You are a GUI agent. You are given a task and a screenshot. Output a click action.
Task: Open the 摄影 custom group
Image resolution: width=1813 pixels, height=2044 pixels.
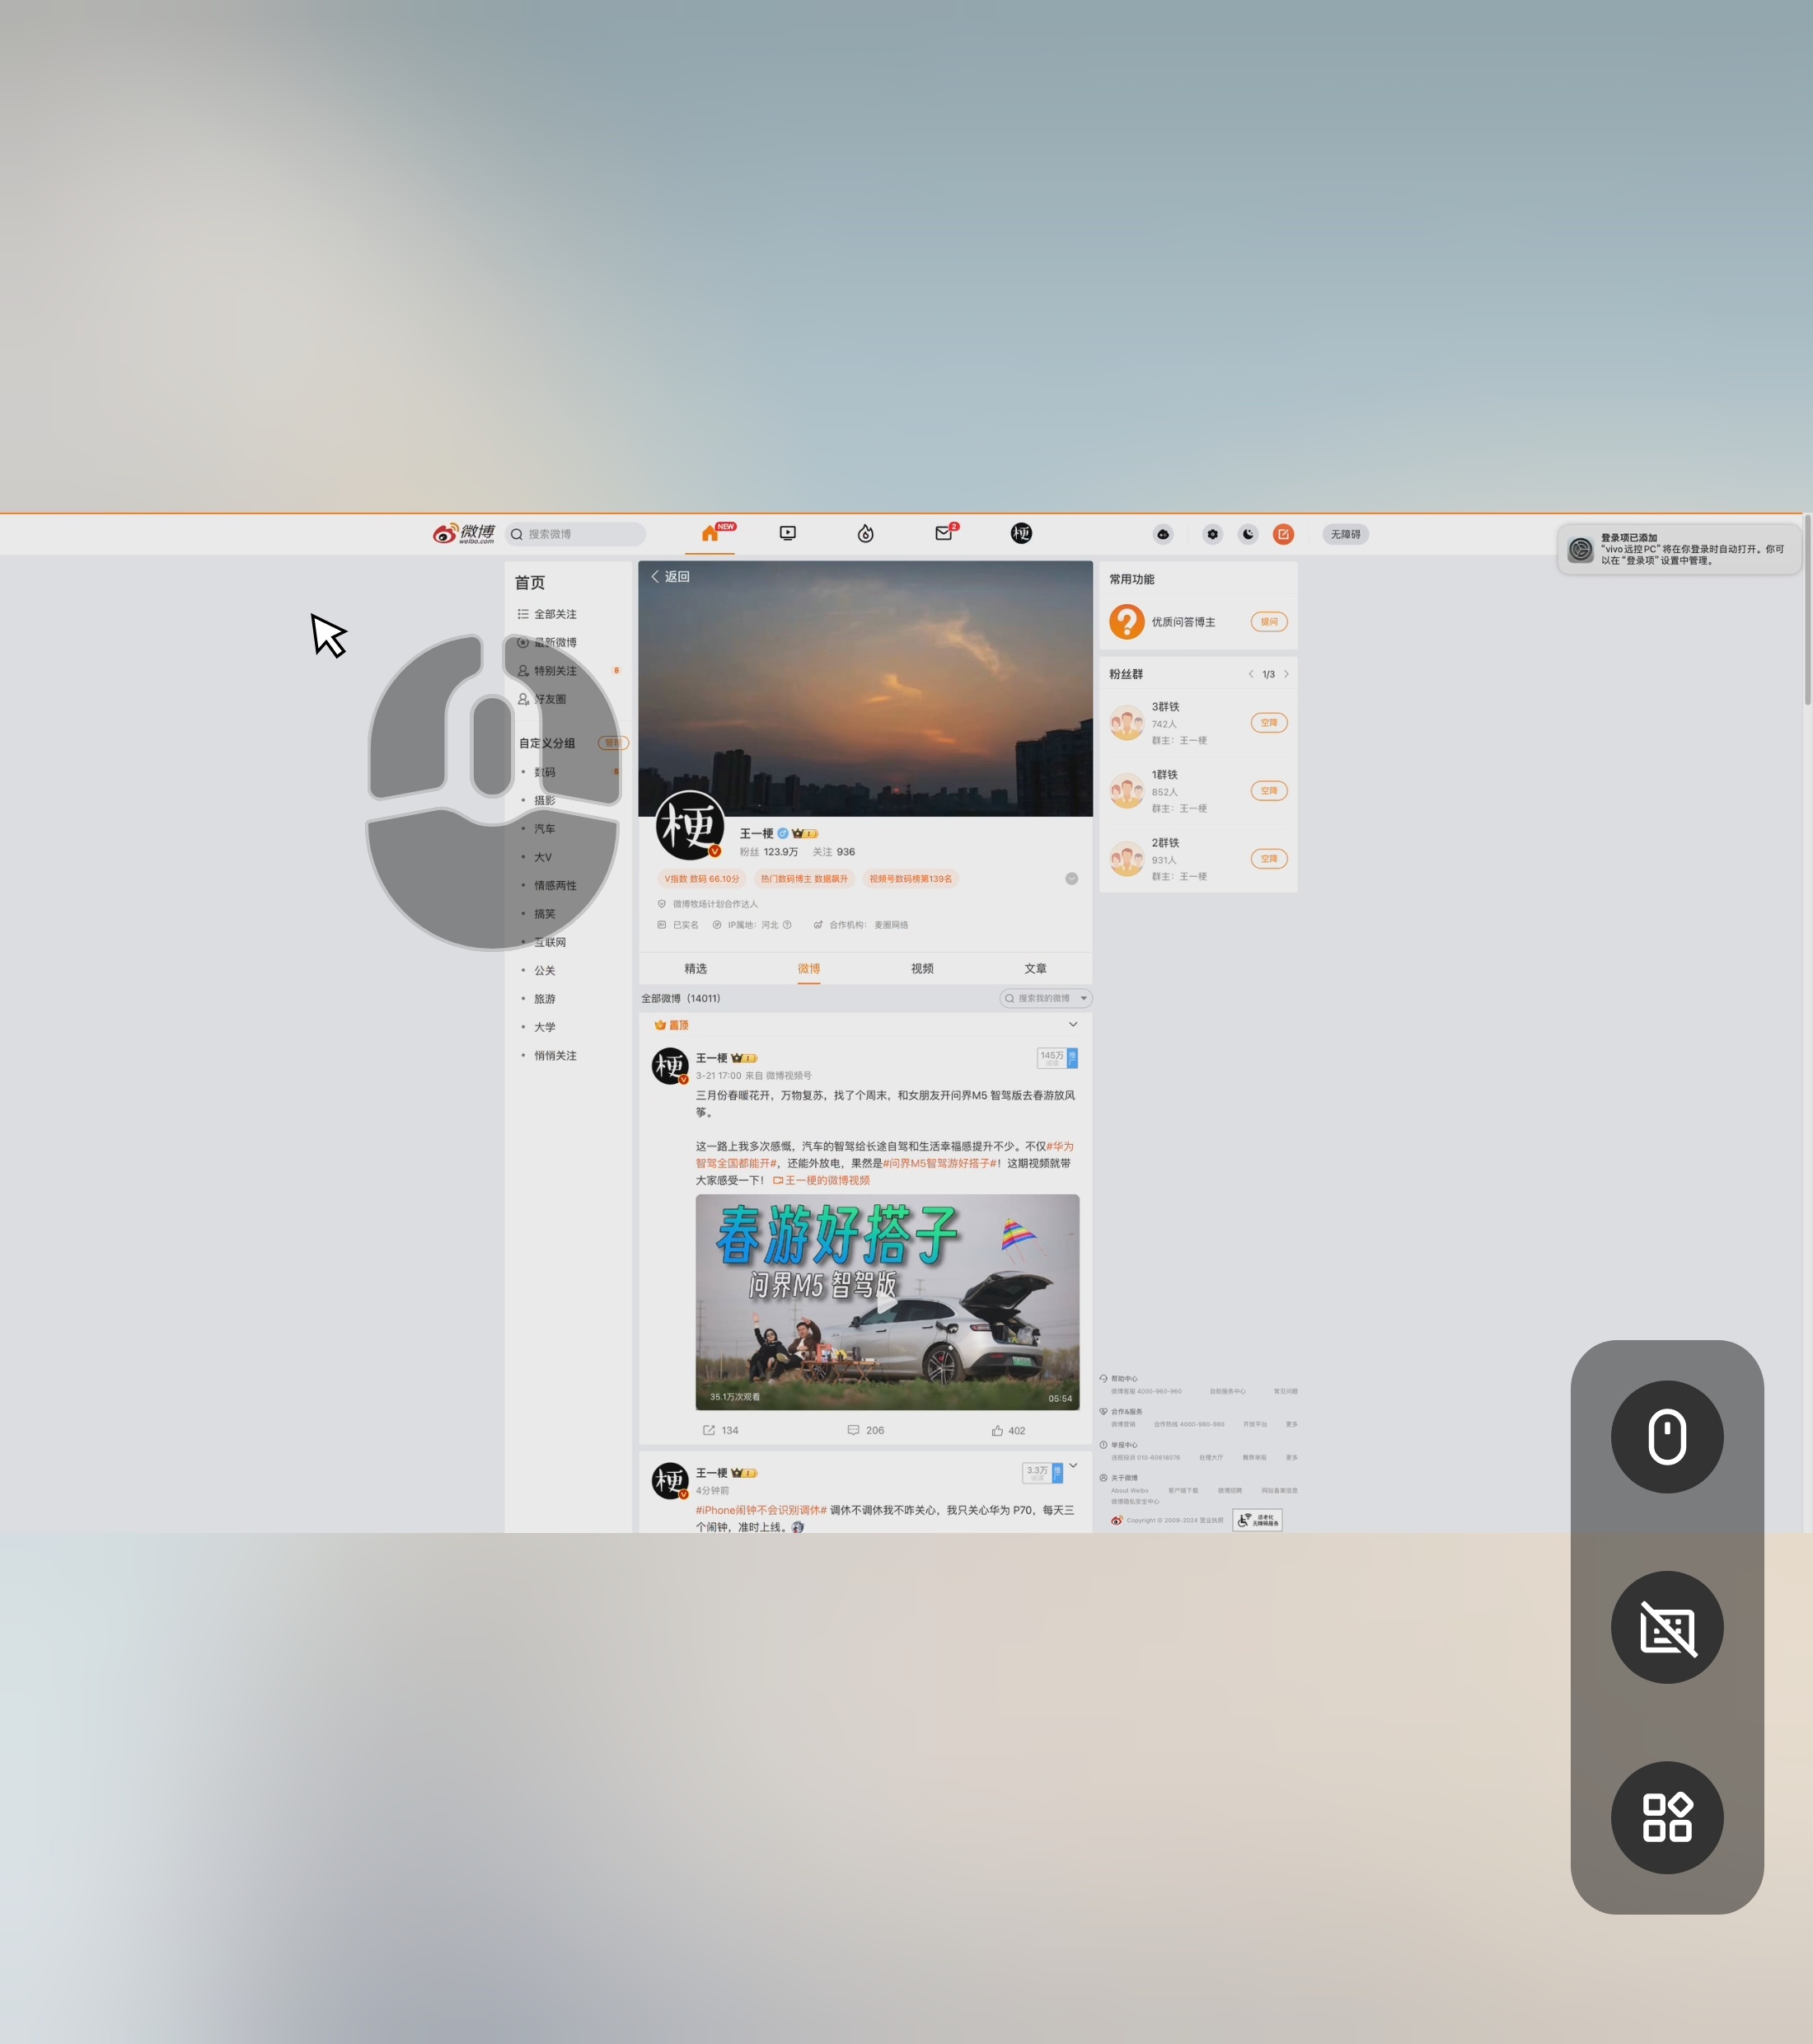(544, 800)
